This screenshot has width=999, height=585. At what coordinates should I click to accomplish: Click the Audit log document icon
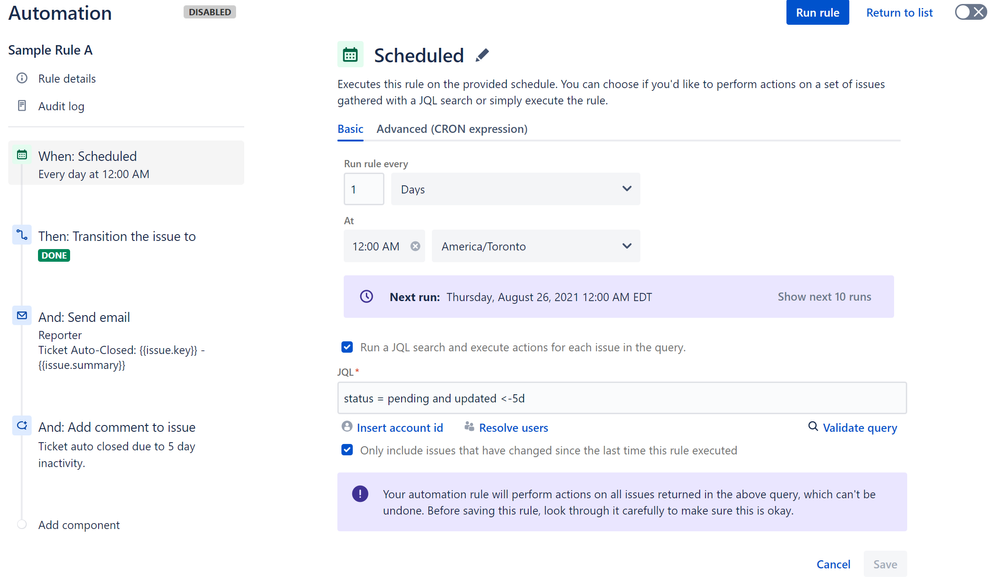pyautogui.click(x=22, y=106)
